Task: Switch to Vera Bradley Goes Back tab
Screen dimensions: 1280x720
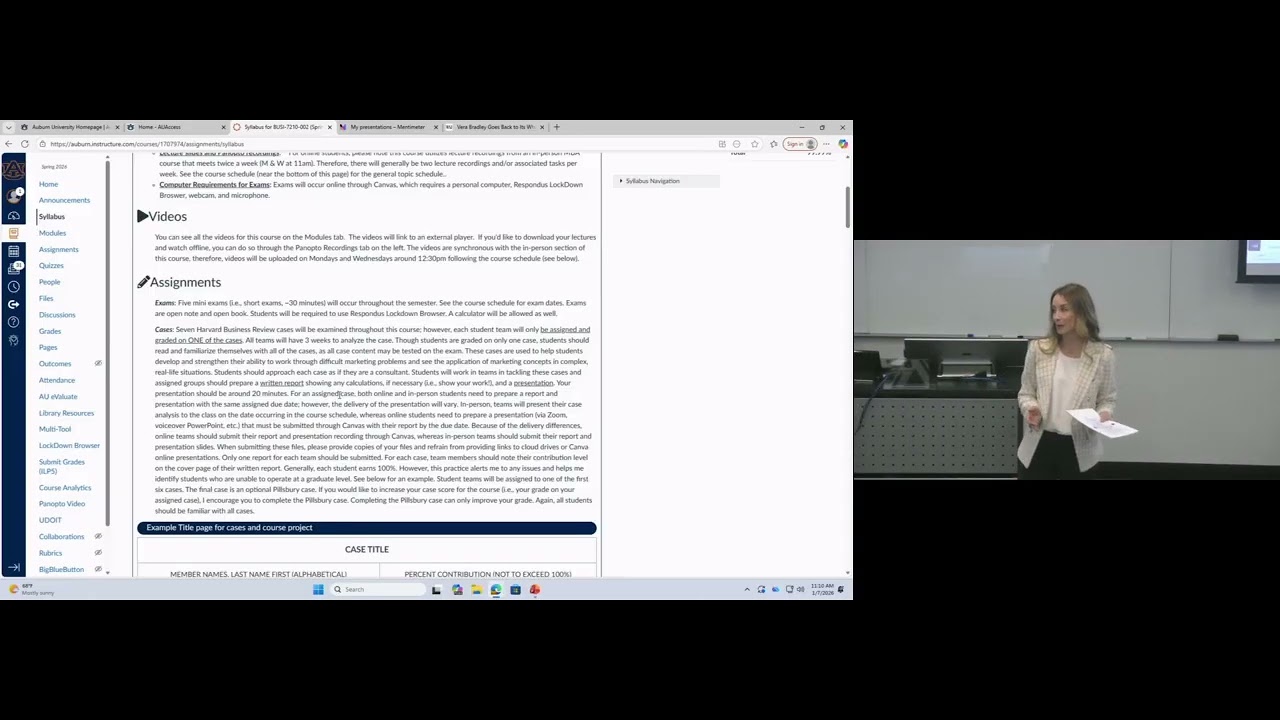Action: (x=494, y=127)
